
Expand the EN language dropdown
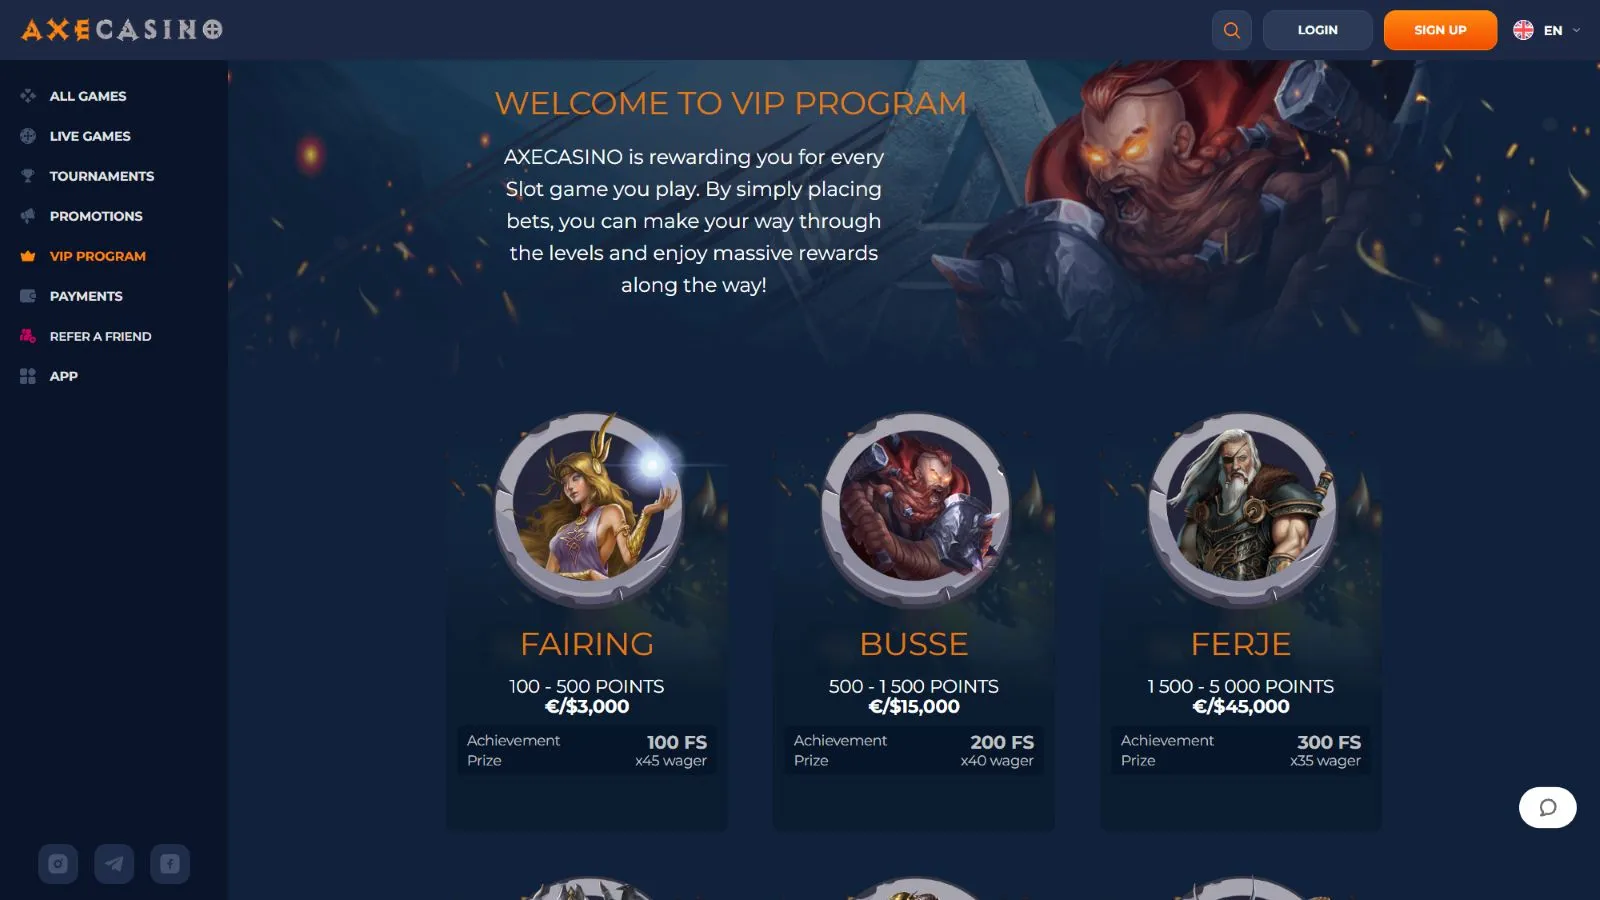click(1547, 30)
